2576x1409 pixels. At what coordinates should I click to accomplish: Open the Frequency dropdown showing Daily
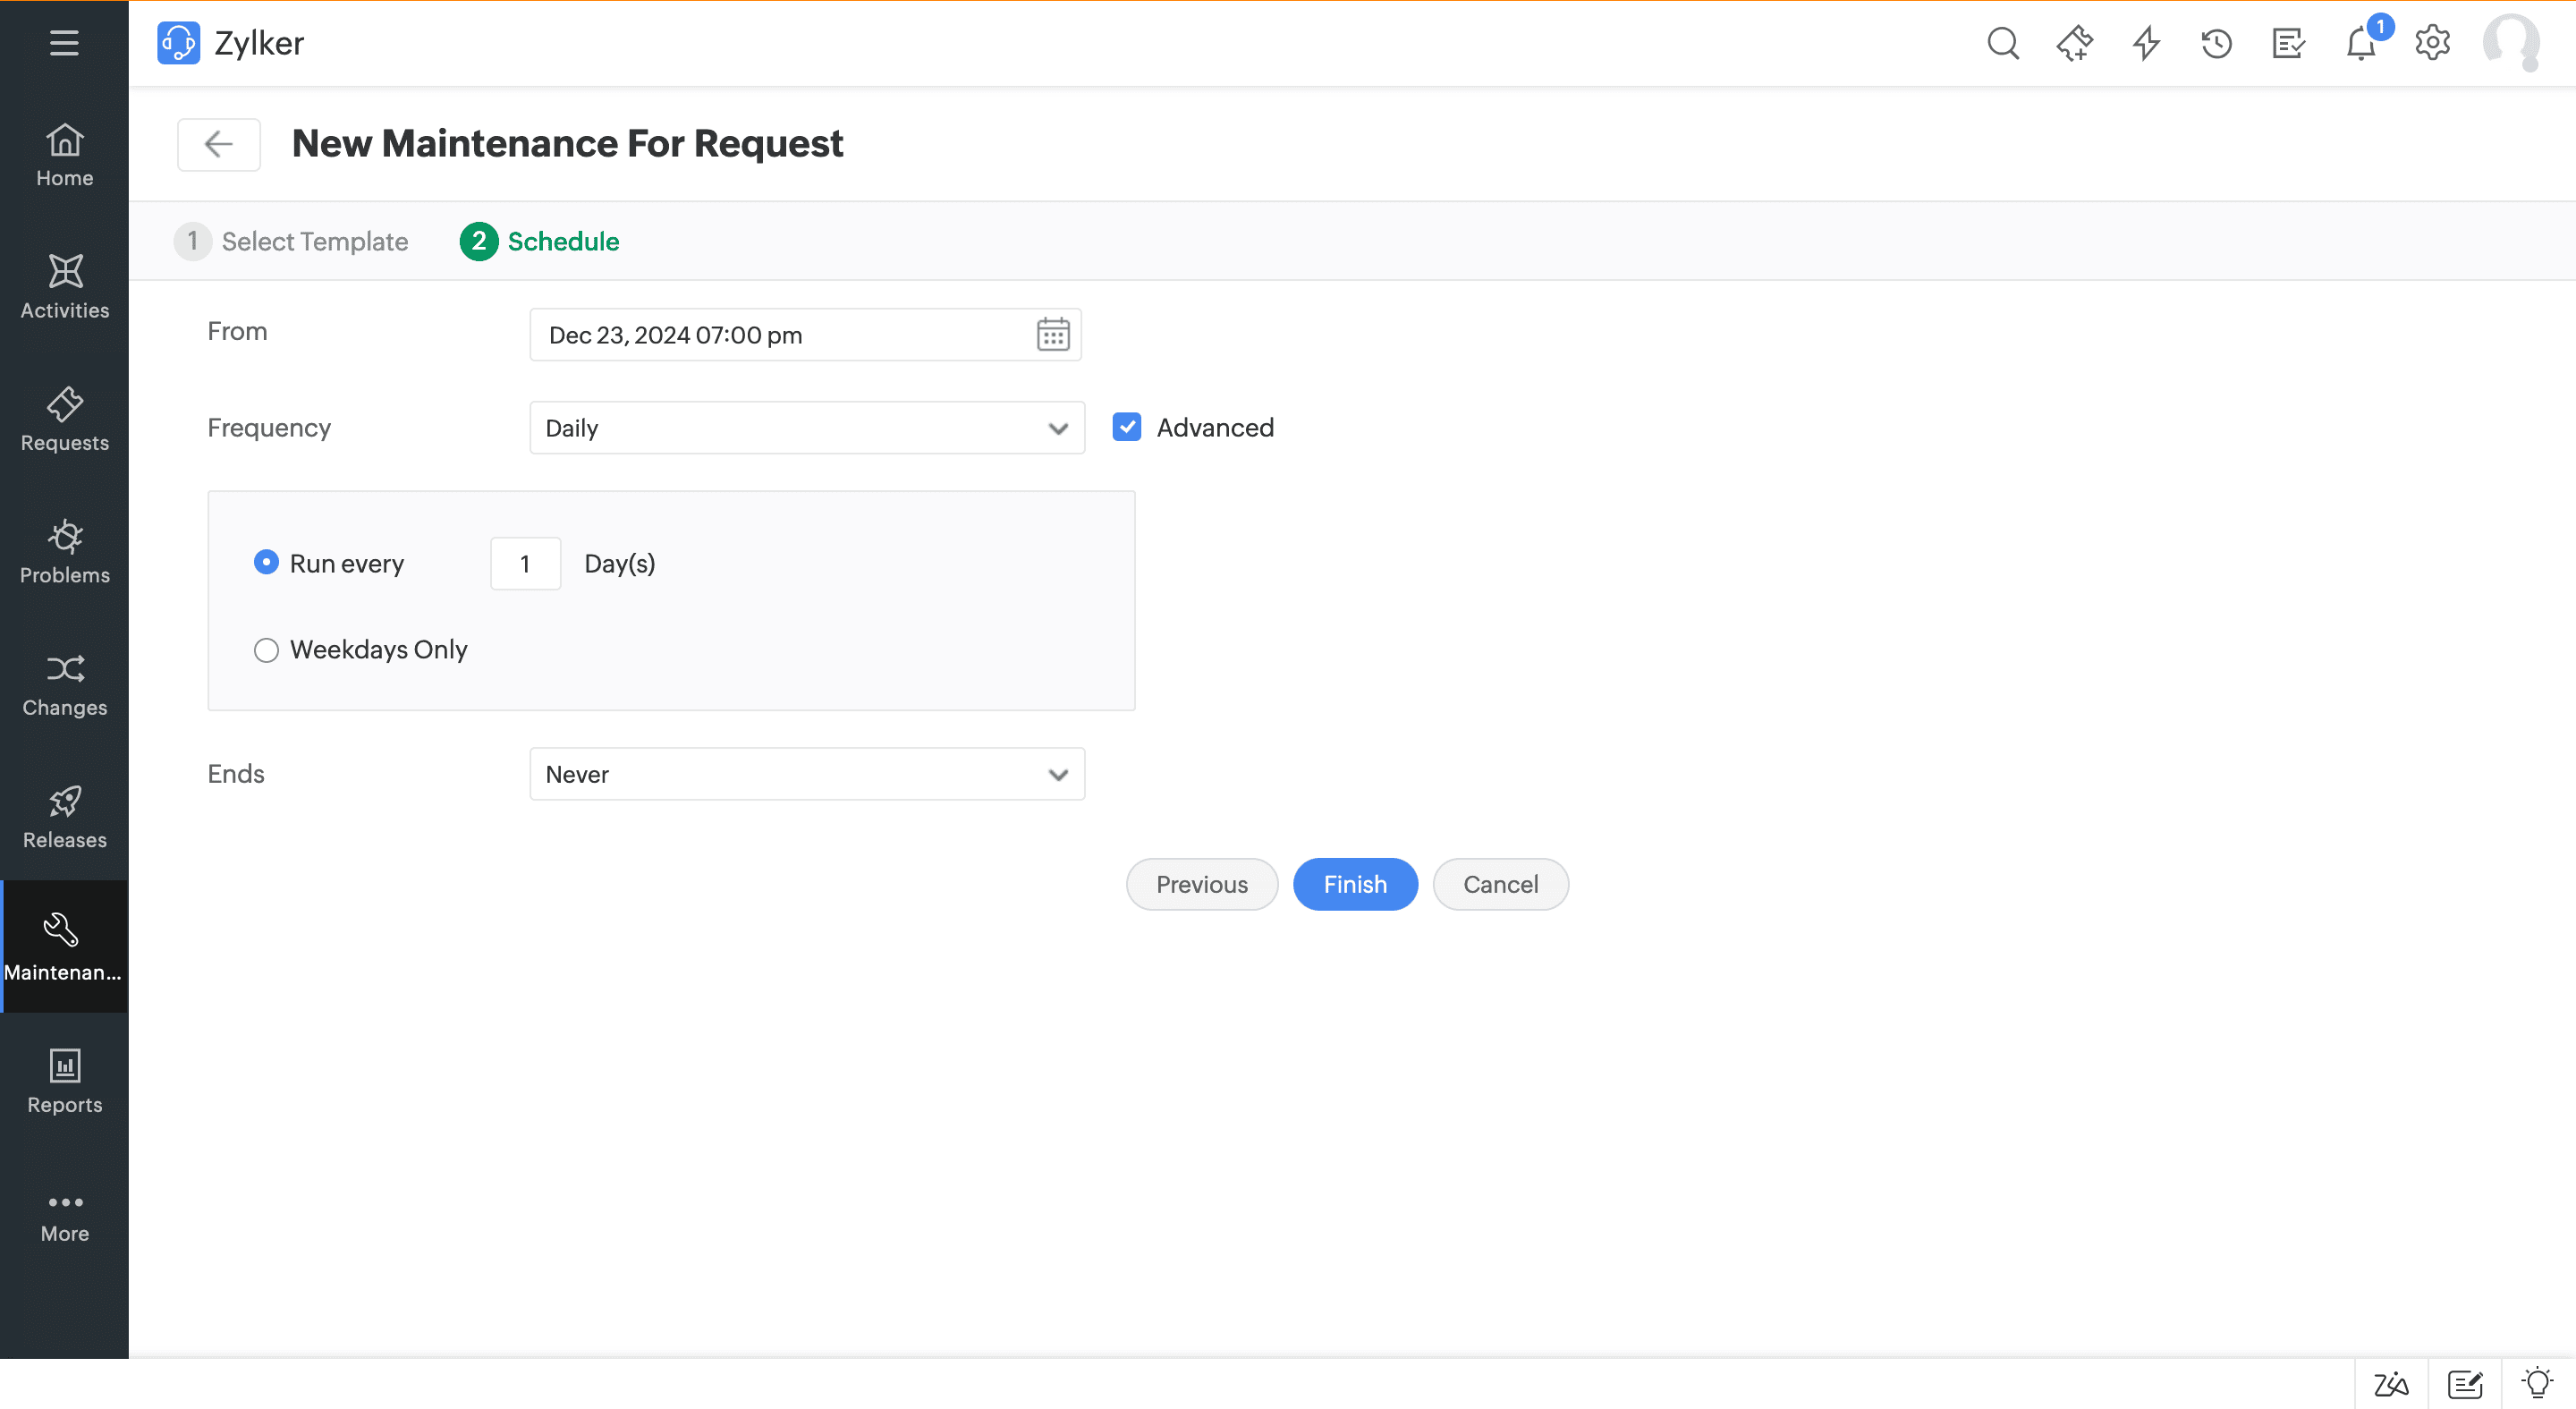(806, 427)
